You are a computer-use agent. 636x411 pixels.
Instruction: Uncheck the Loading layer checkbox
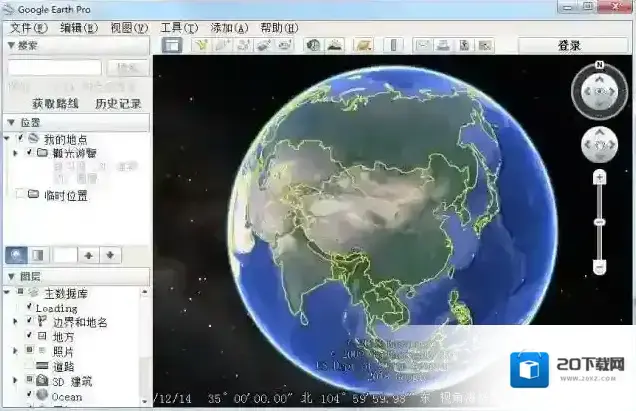[x=29, y=306]
